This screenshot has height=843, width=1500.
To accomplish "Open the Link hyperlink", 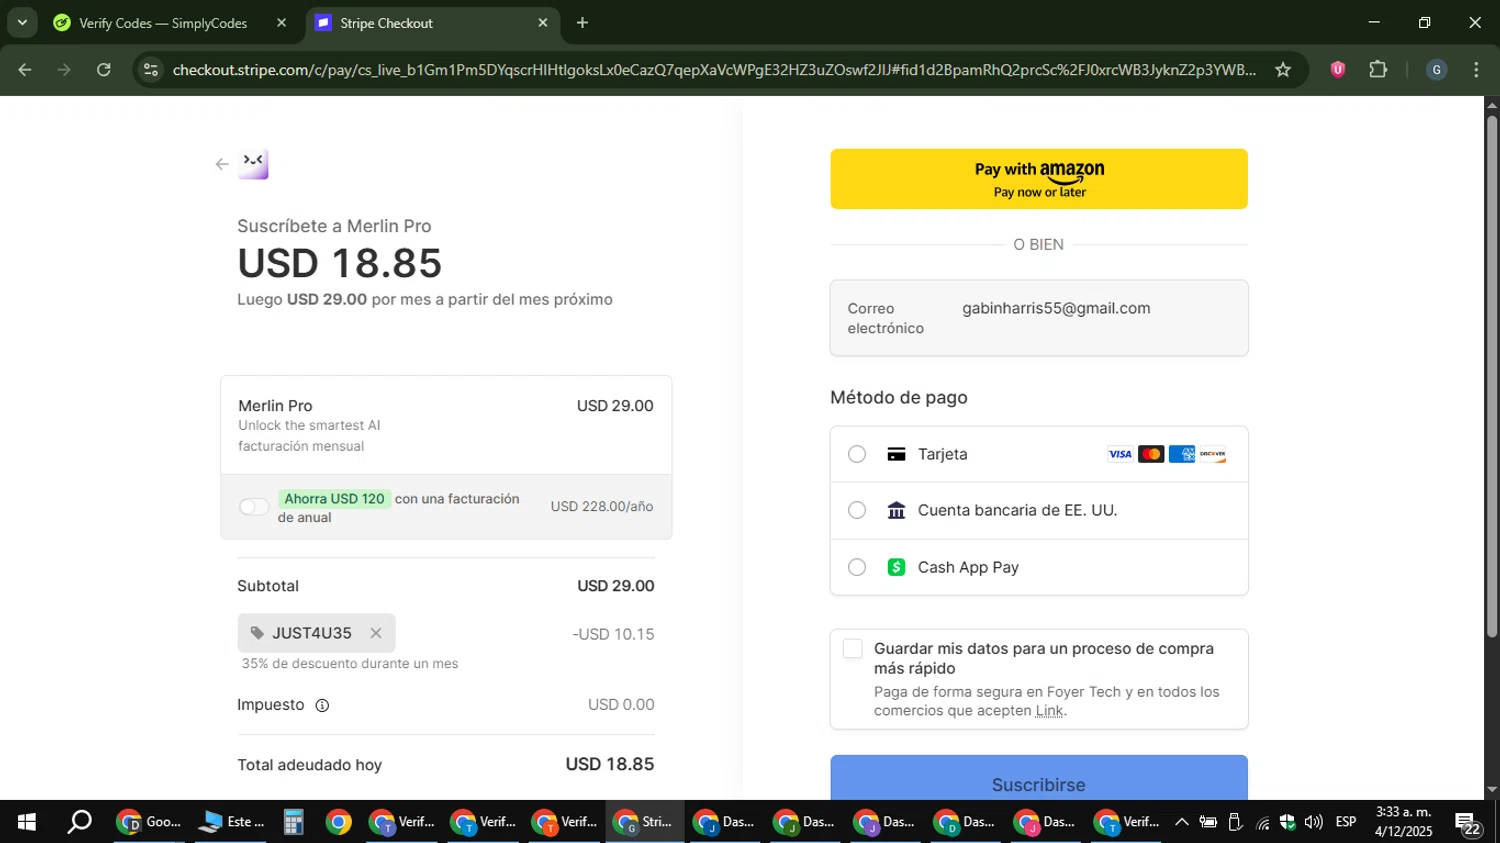I will tap(1049, 711).
